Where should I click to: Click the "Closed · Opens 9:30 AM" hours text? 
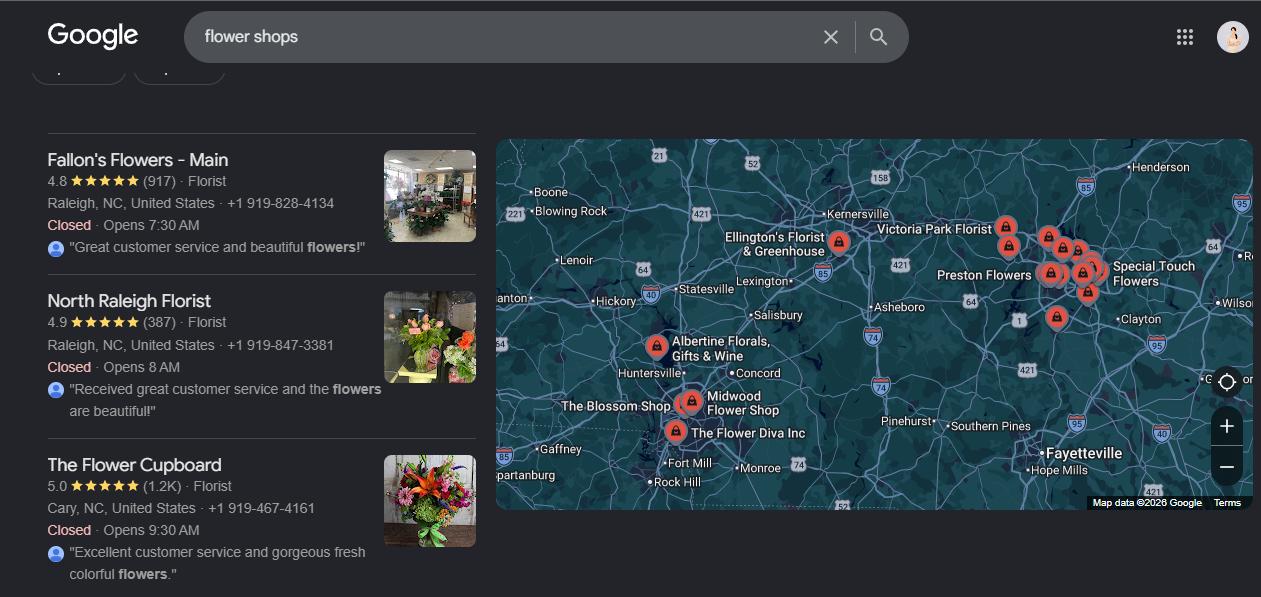(123, 530)
